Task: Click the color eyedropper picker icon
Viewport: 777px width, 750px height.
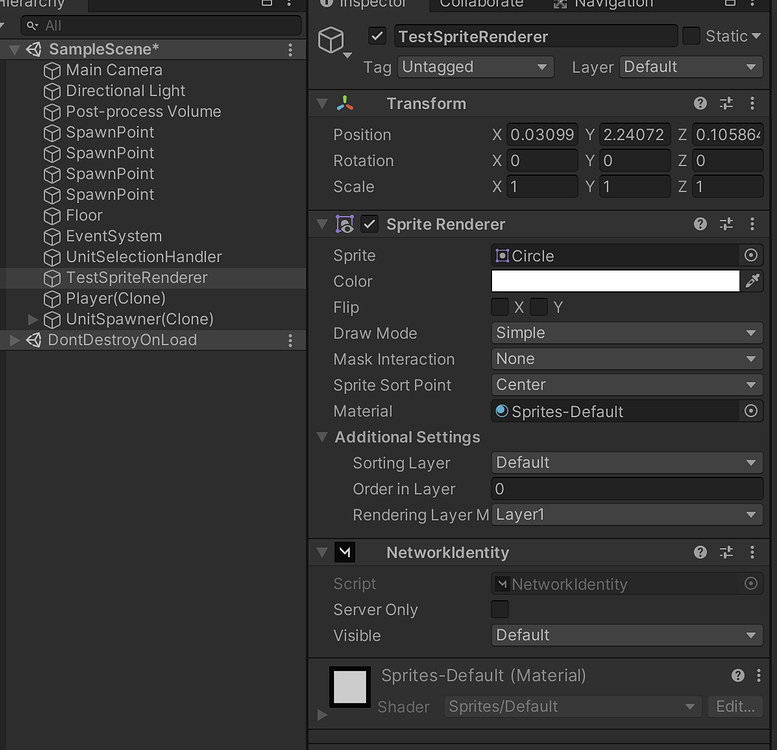Action: [753, 282]
